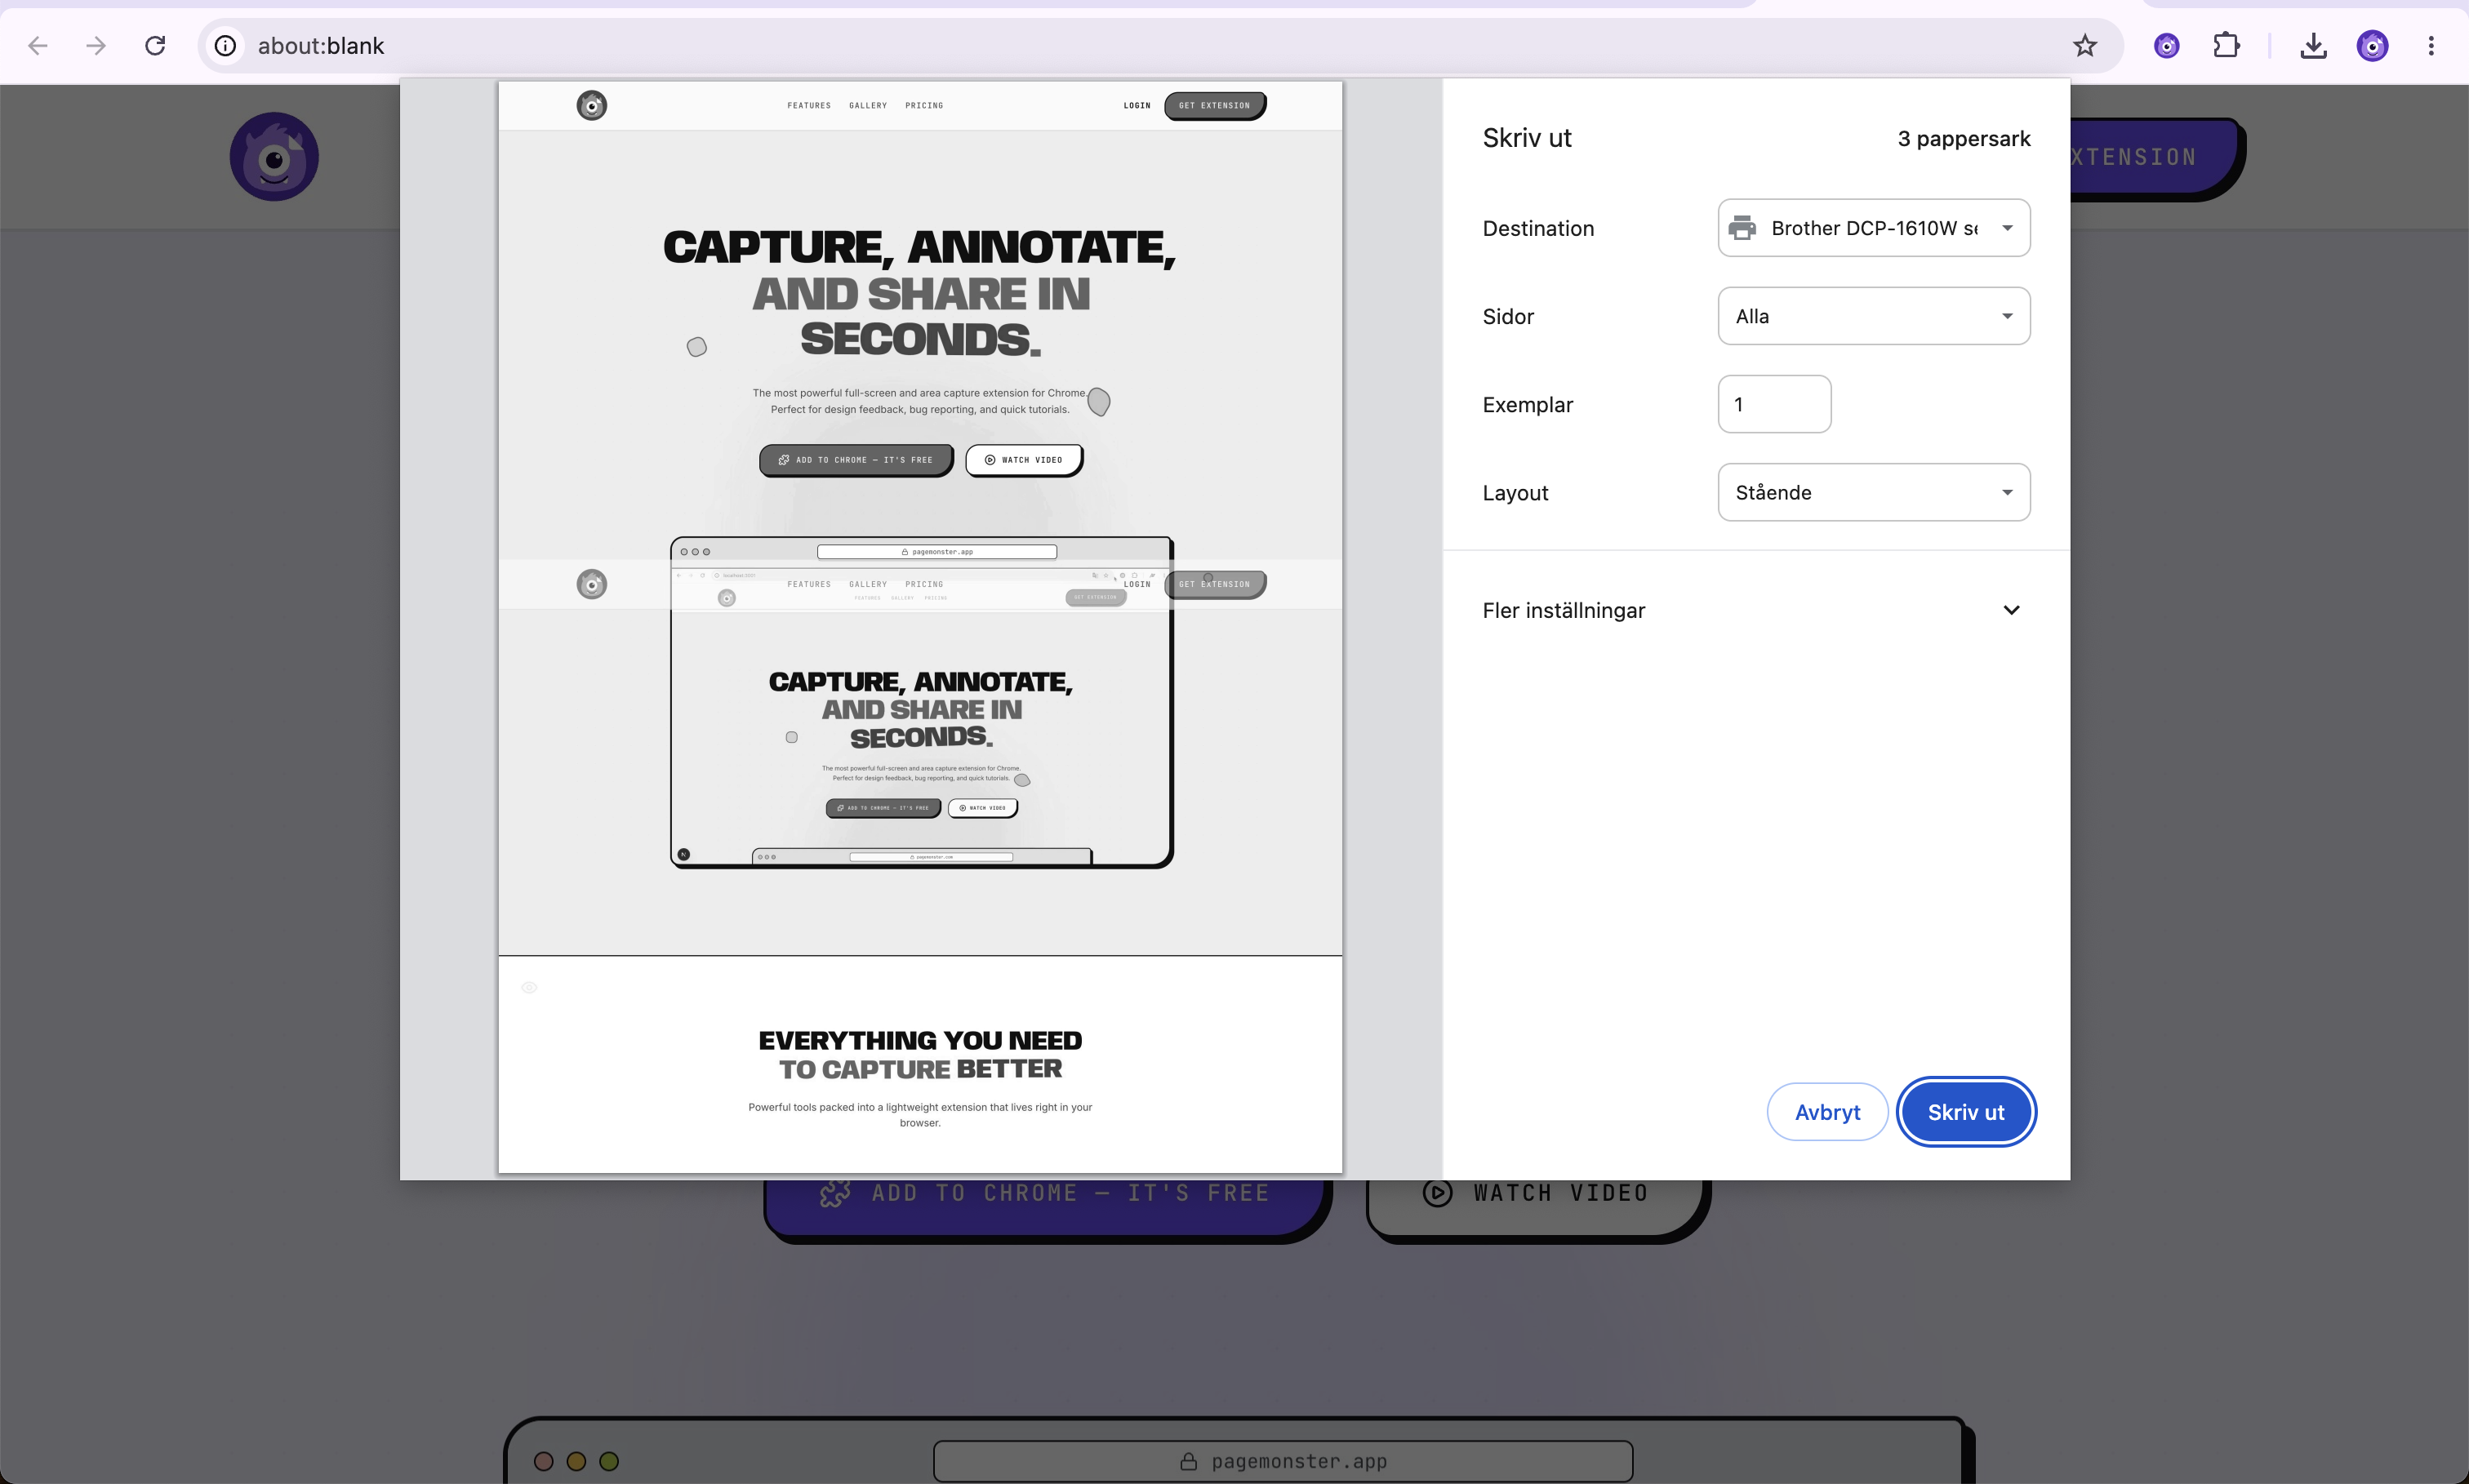This screenshot has width=2469, height=1484.
Task: Click the Exemplar copies field
Action: [1774, 404]
